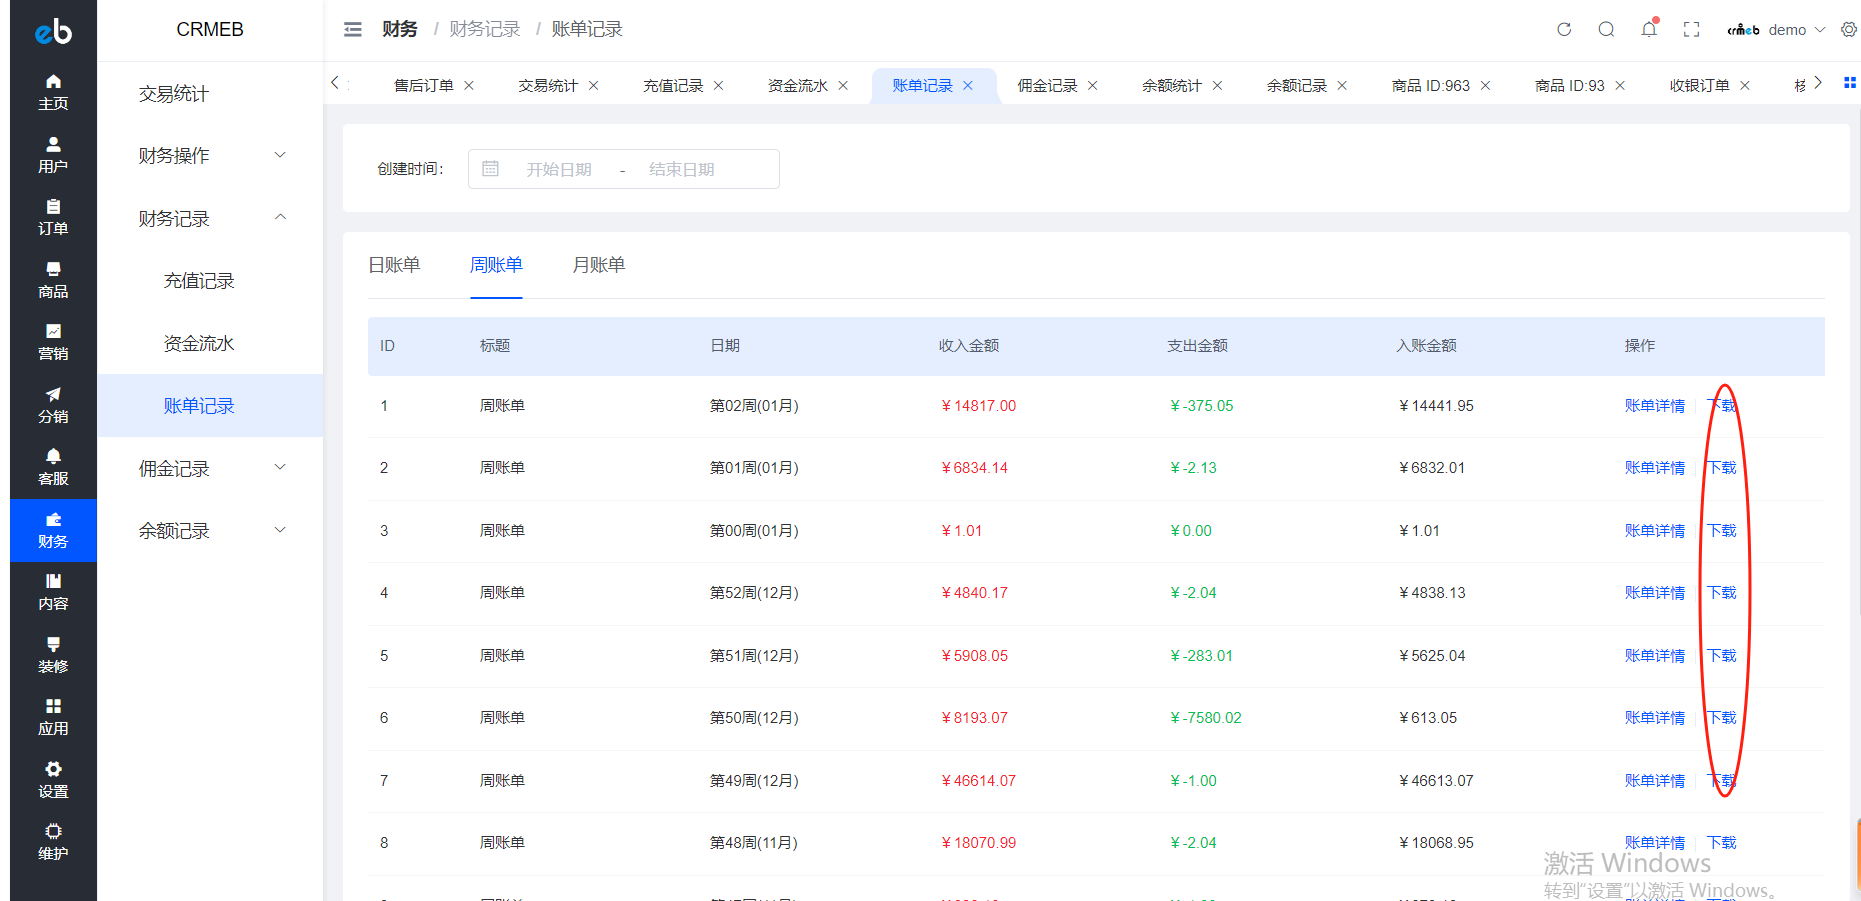Screen dimensions: 1861x901
Task: Open the 客服 customer service sidebar icon
Action: (x=53, y=467)
